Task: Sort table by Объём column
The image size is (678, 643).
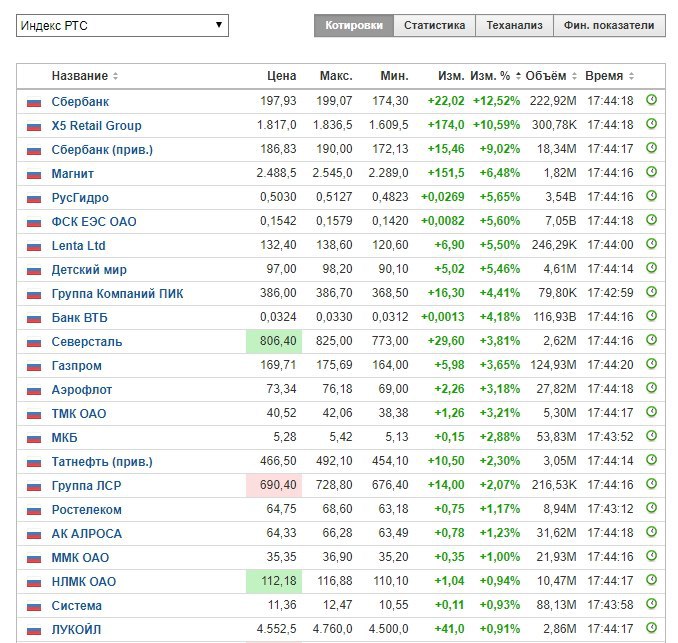Action: (x=551, y=76)
